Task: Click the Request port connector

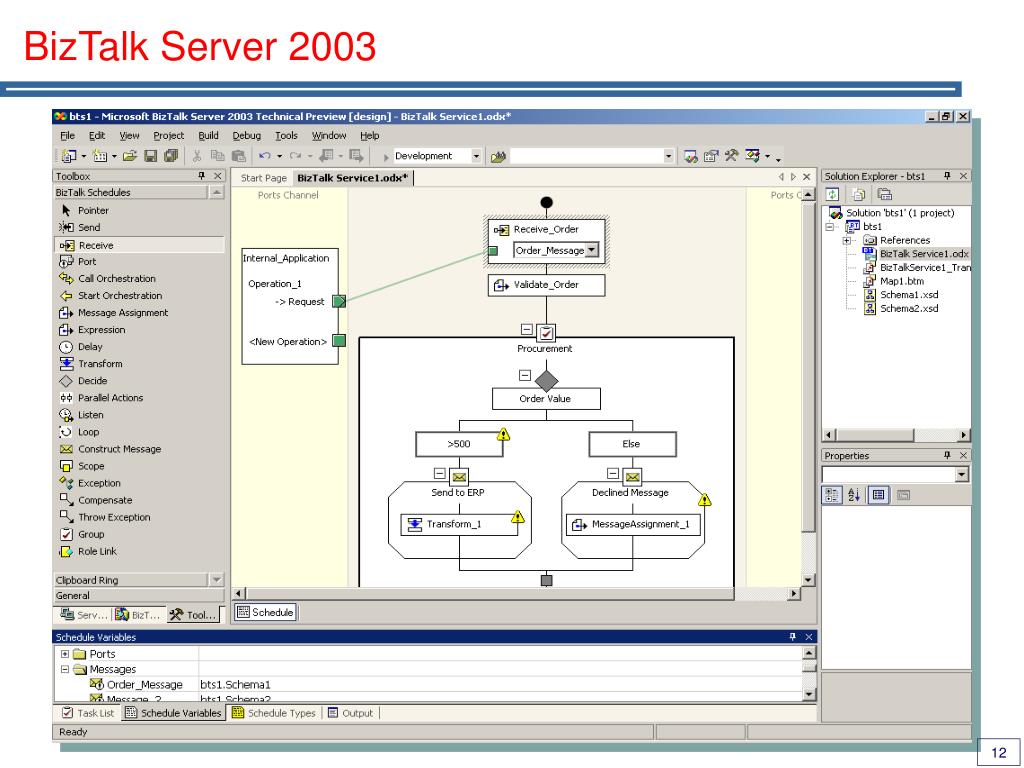Action: coord(339,301)
